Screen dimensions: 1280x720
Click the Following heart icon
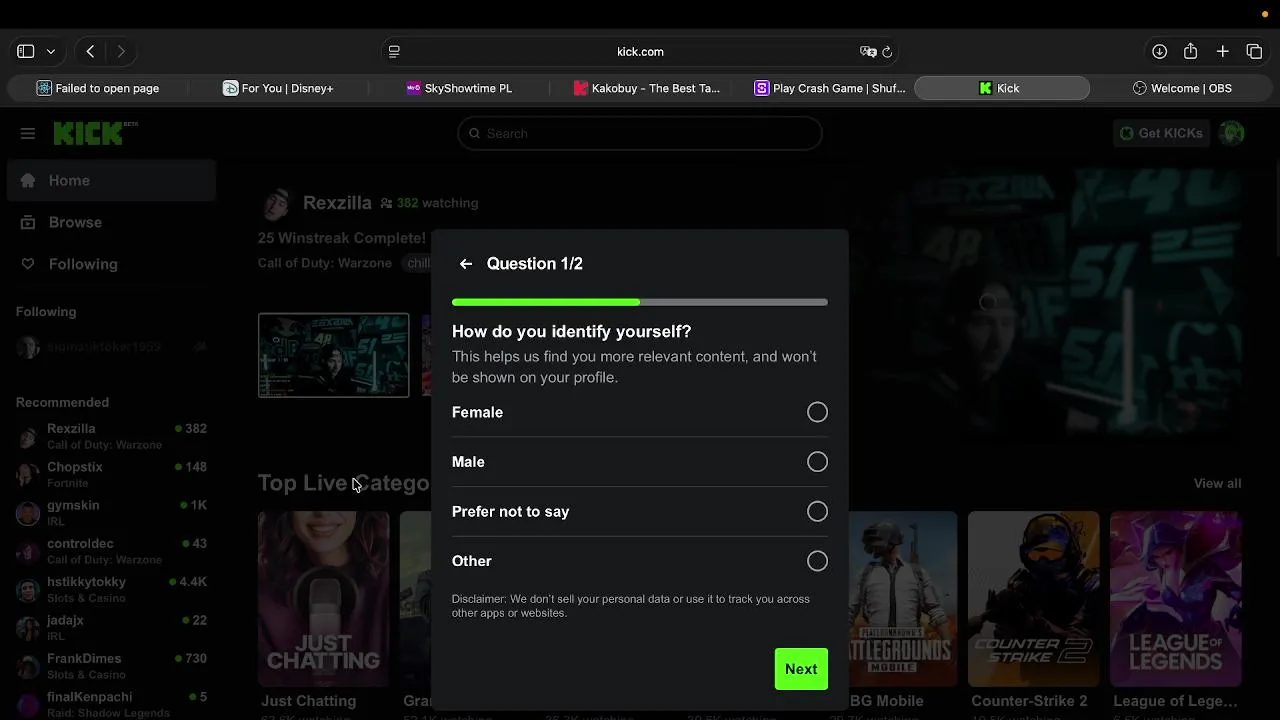coord(28,264)
